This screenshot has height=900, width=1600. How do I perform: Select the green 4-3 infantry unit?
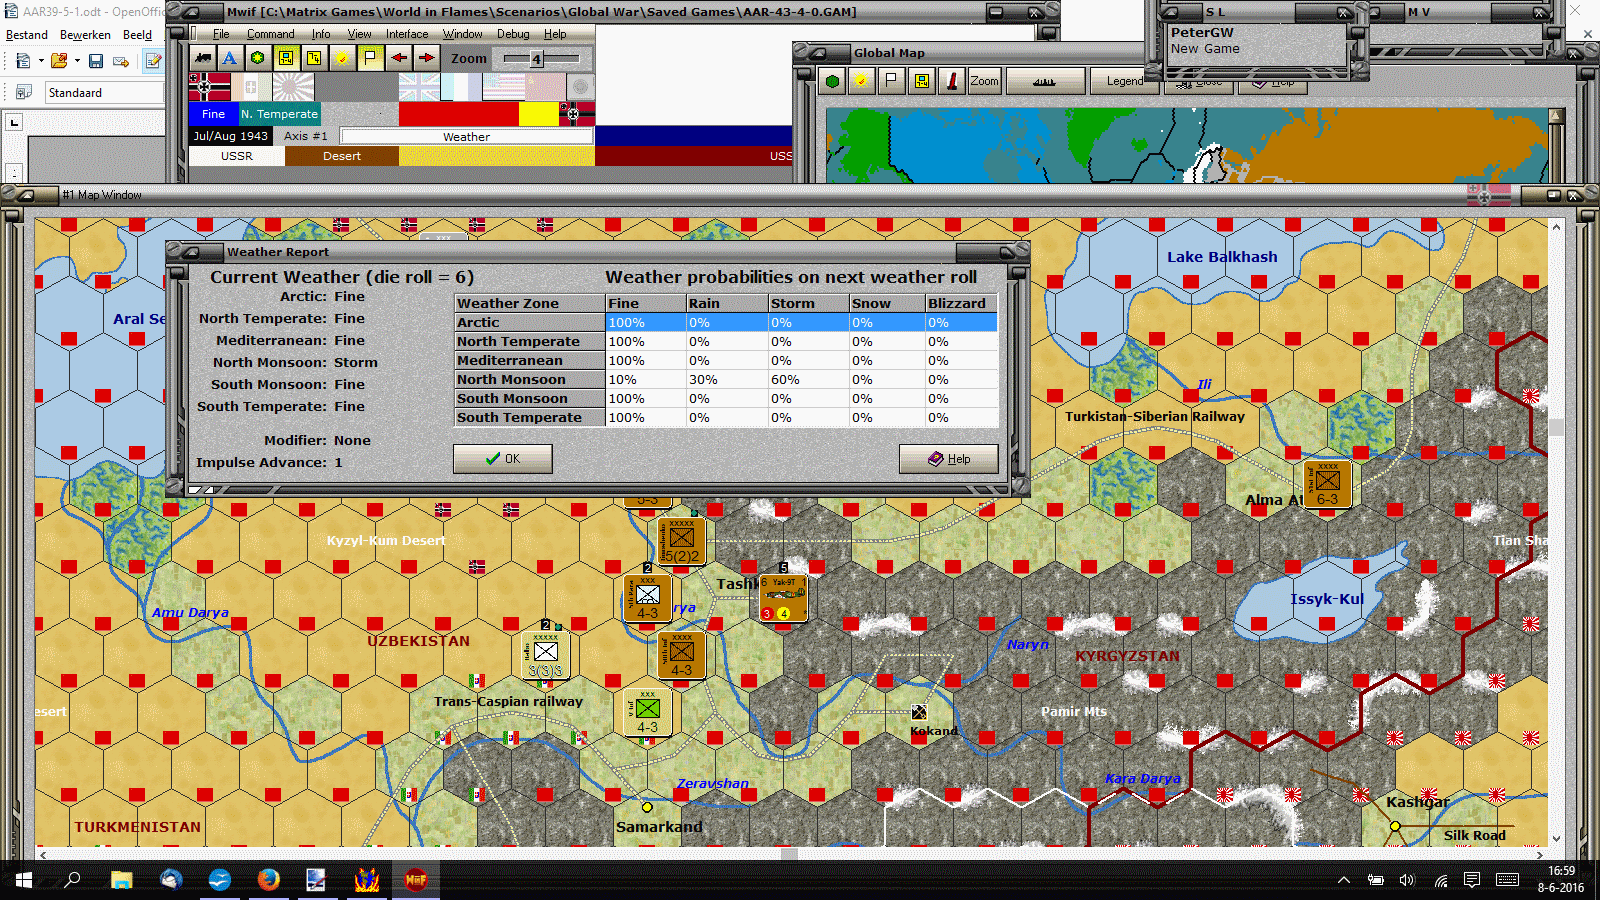(x=648, y=712)
